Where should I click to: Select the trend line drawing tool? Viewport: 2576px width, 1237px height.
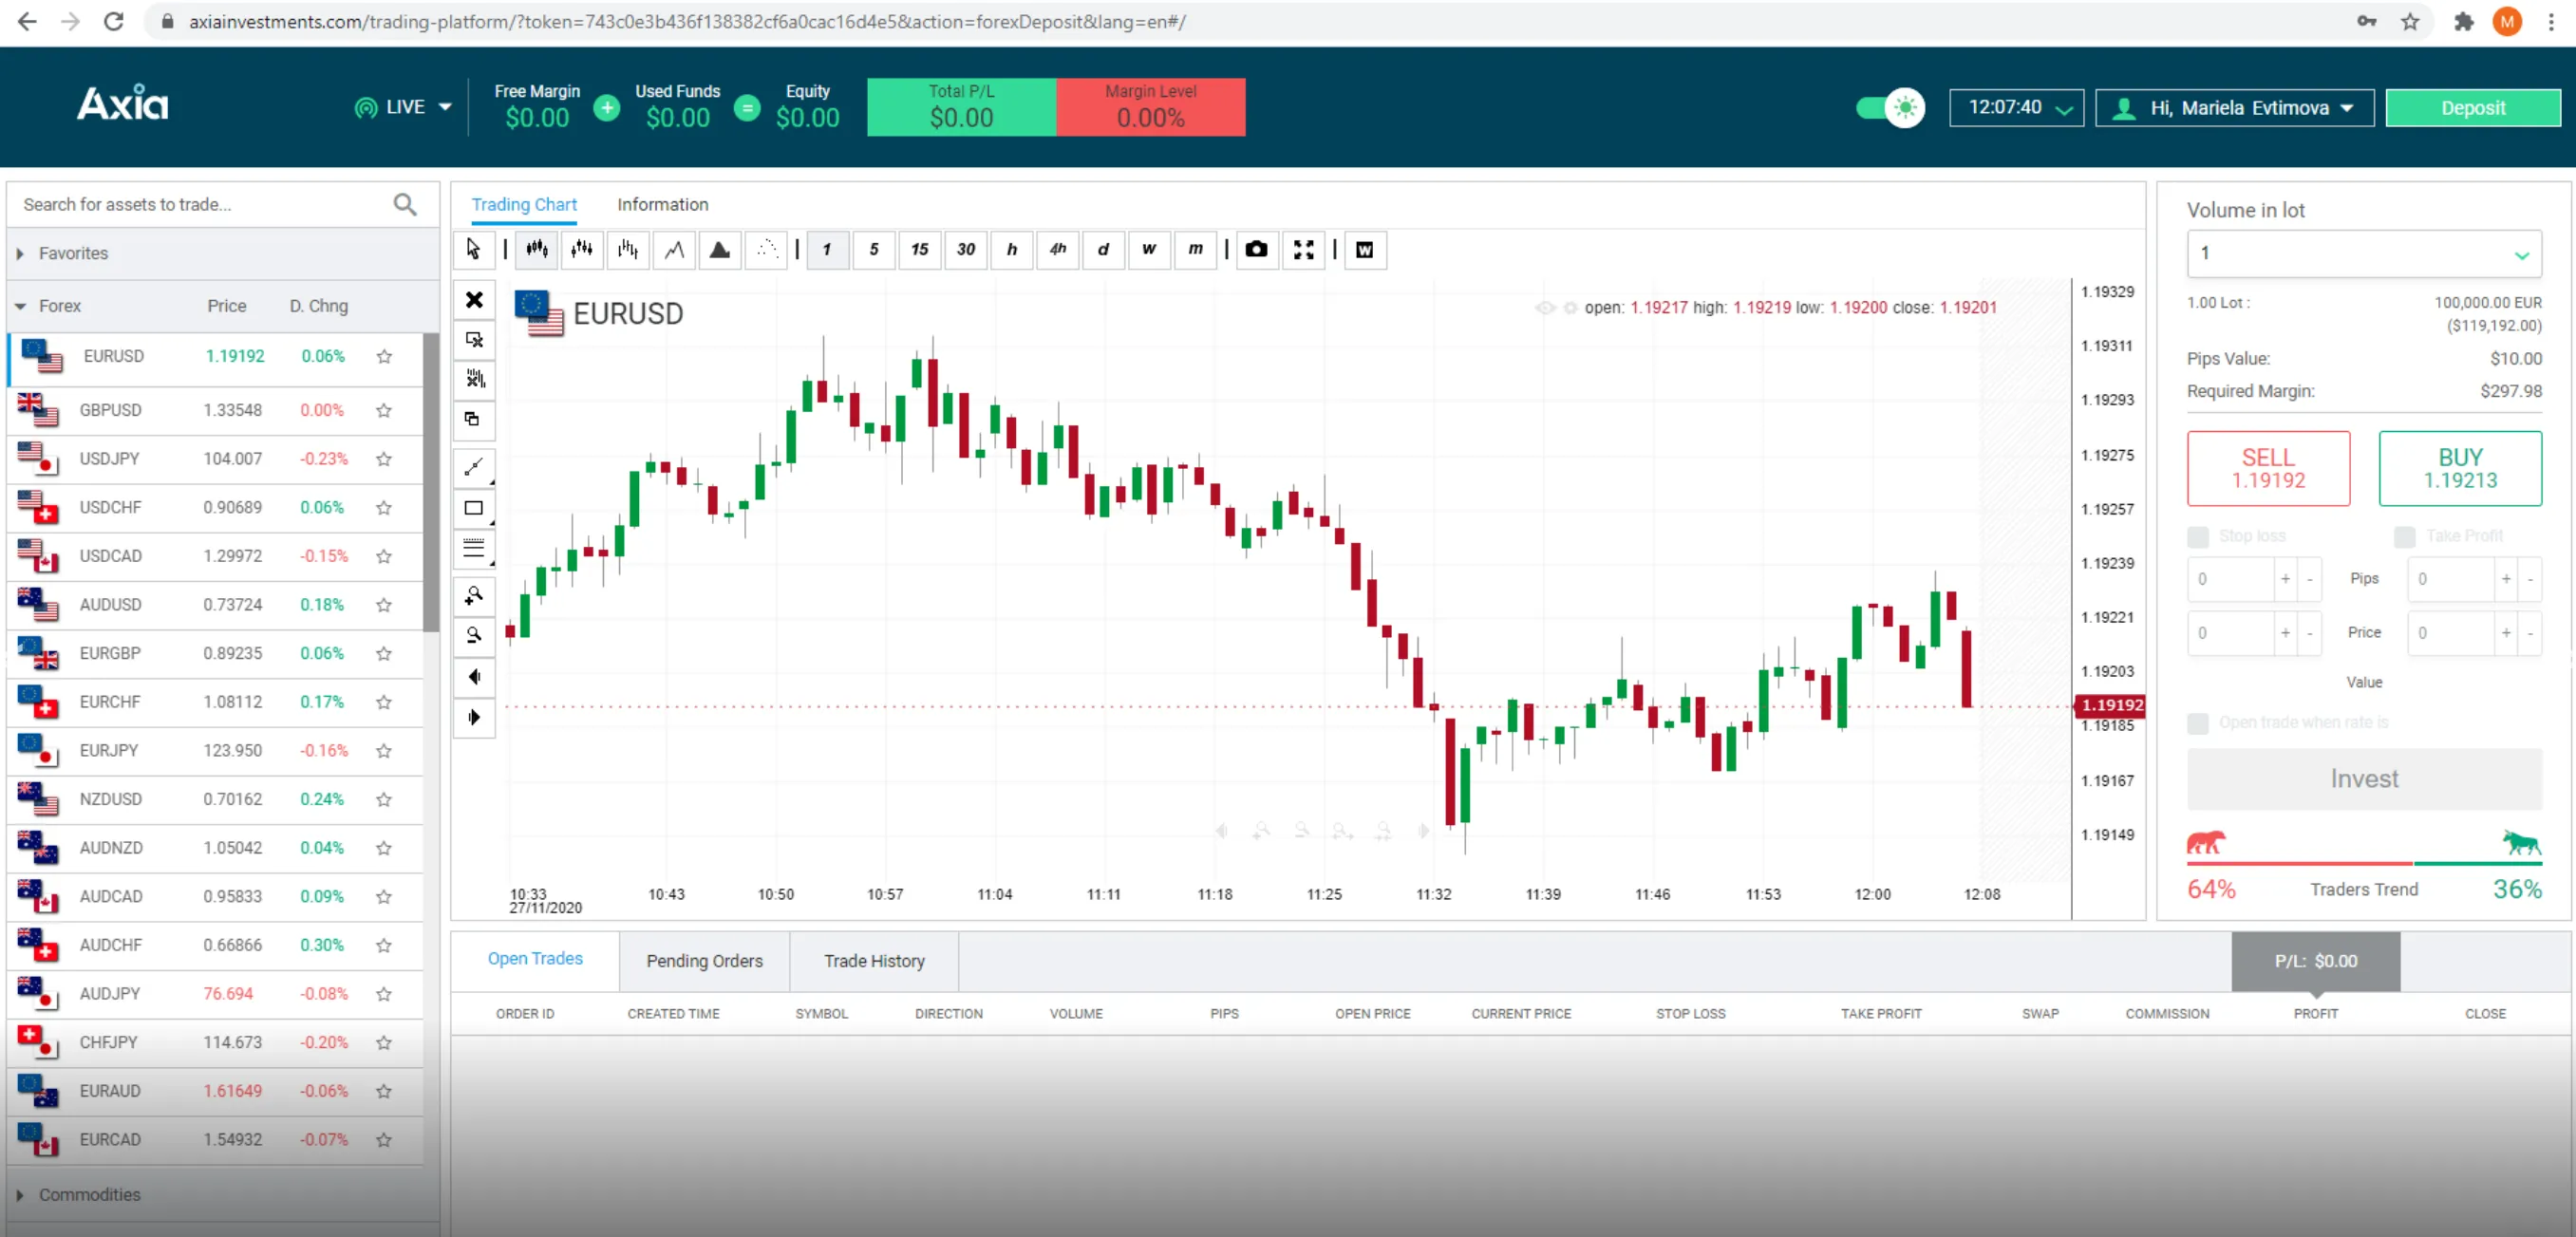click(x=475, y=467)
